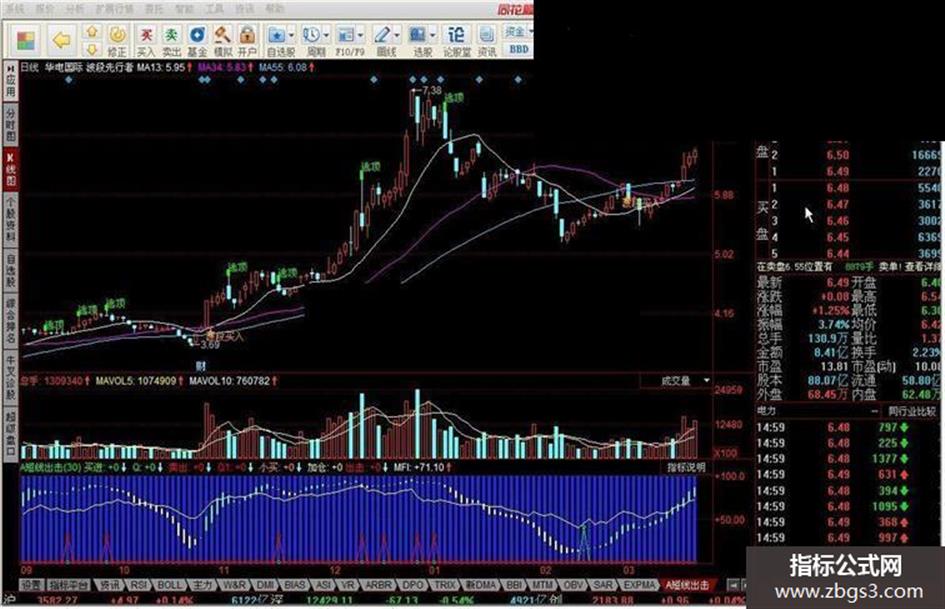Select the RSI indicator tab
945x609 pixels.
[x=139, y=585]
